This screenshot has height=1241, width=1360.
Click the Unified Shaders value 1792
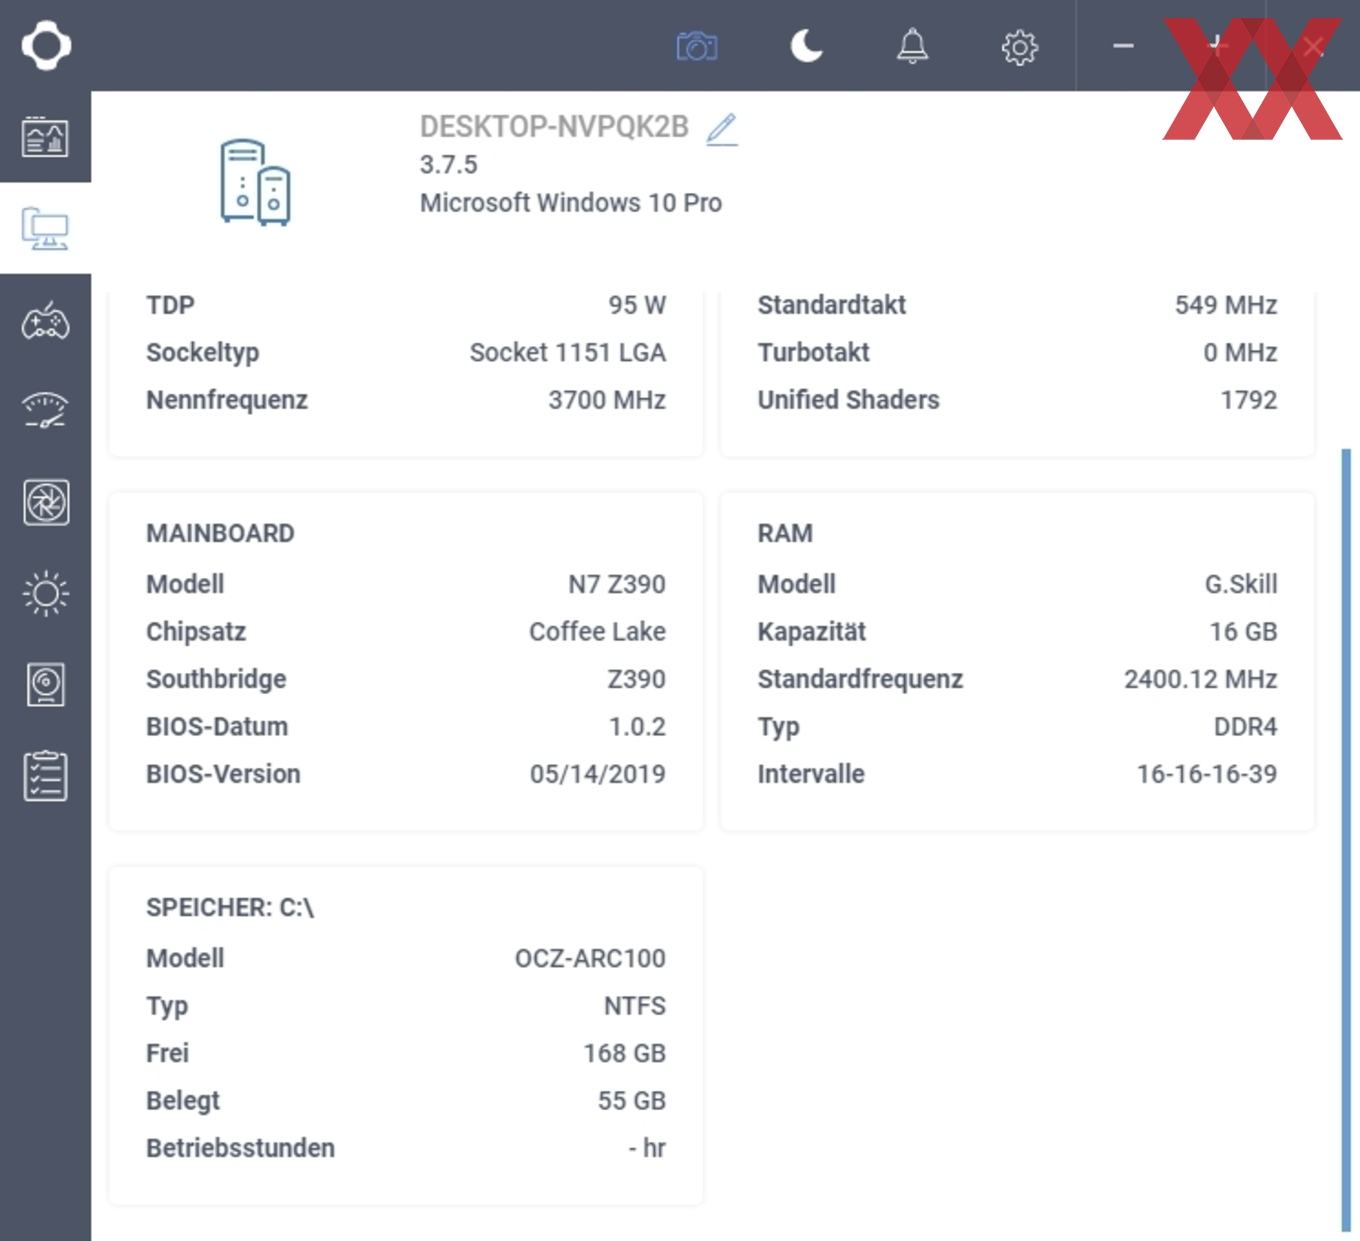coord(1249,400)
